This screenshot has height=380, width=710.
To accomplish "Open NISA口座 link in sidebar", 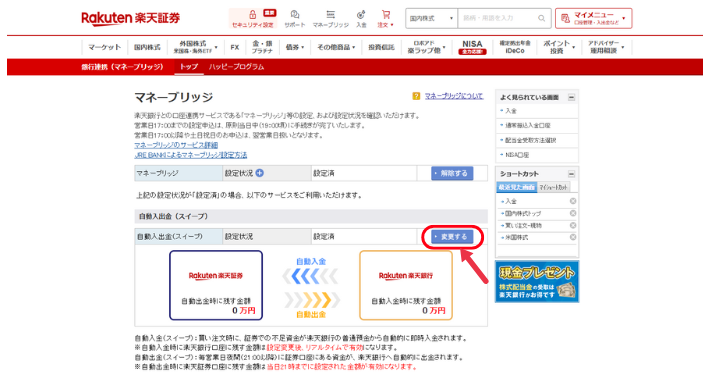I will click(517, 155).
